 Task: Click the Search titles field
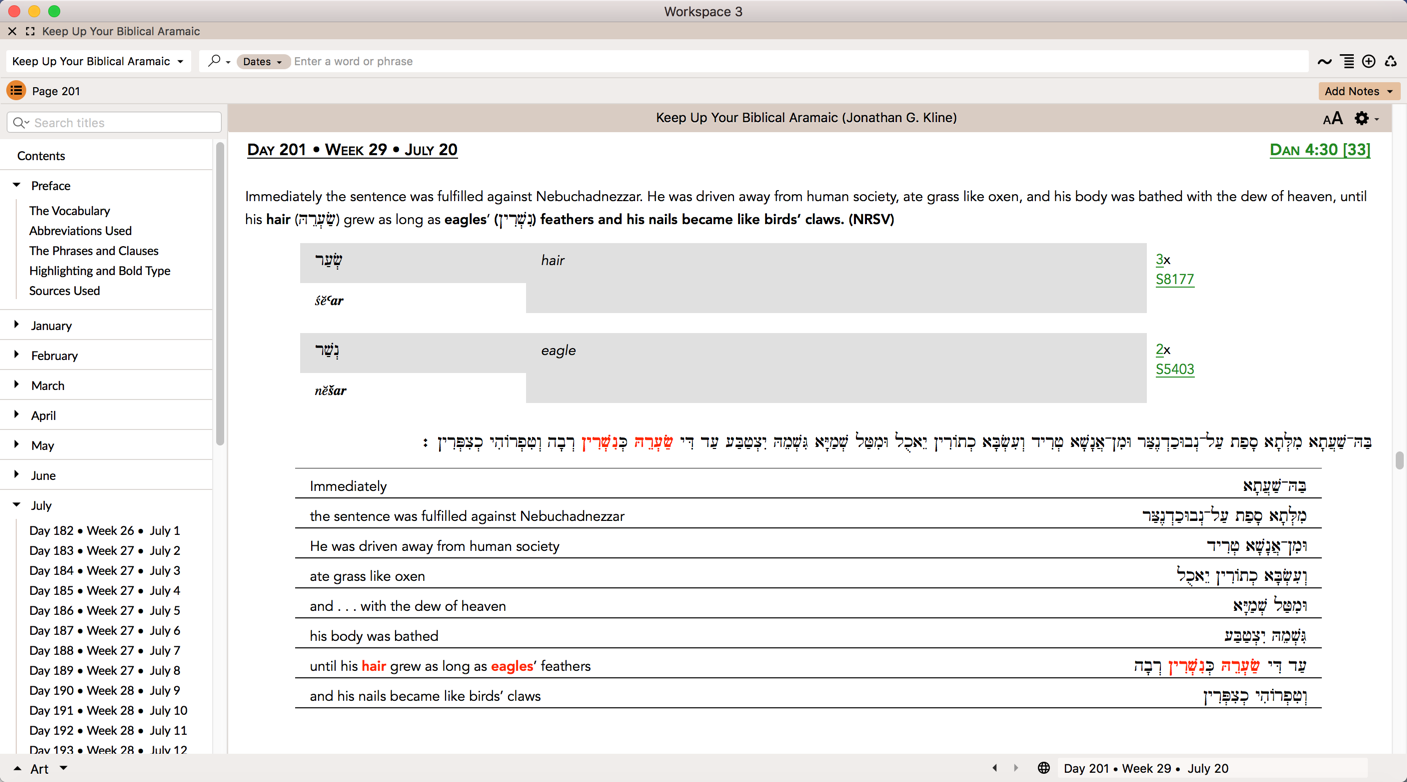click(114, 122)
